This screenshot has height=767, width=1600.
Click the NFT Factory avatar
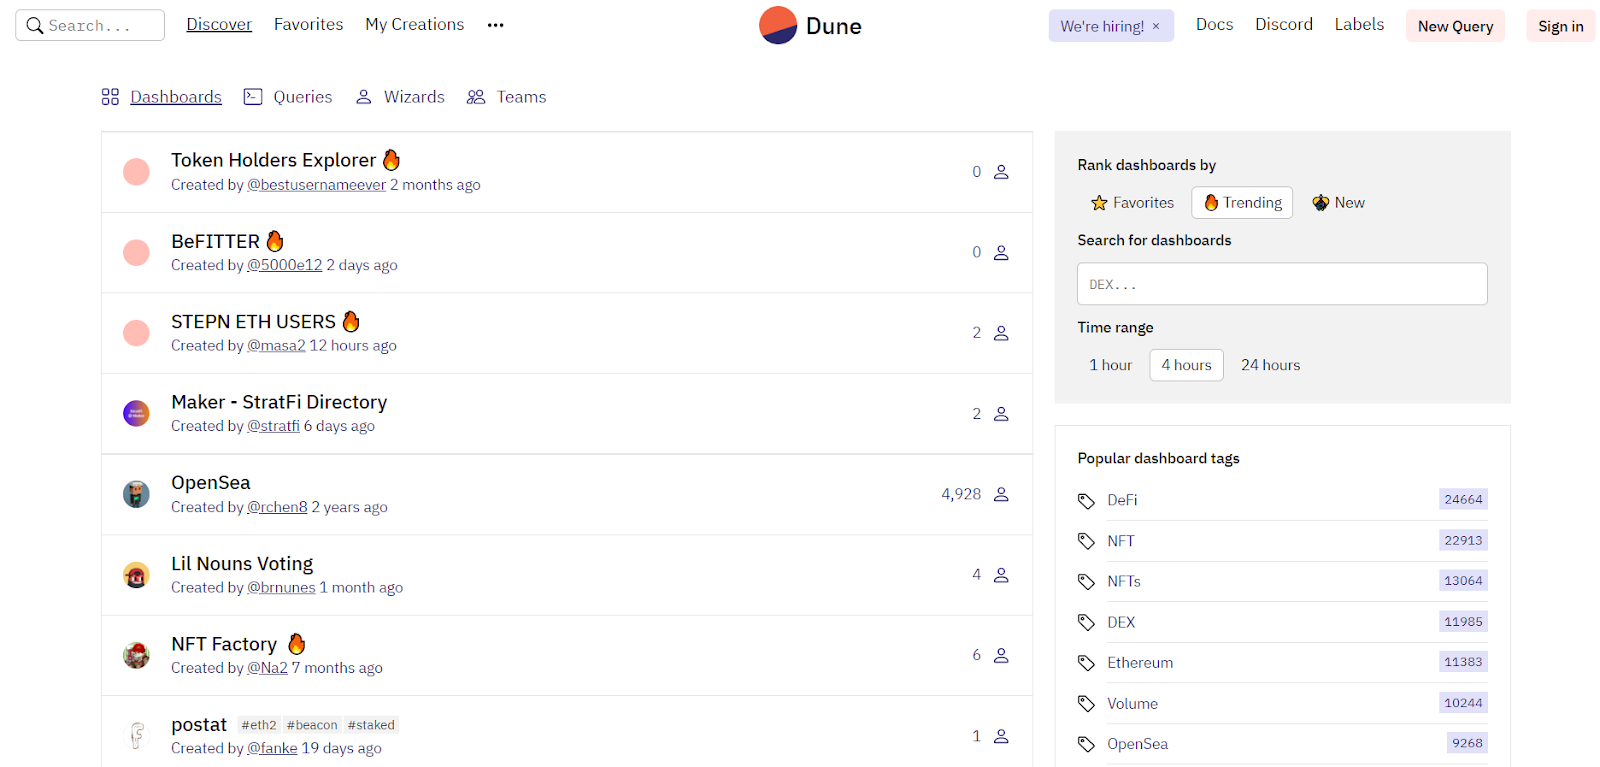click(x=136, y=655)
